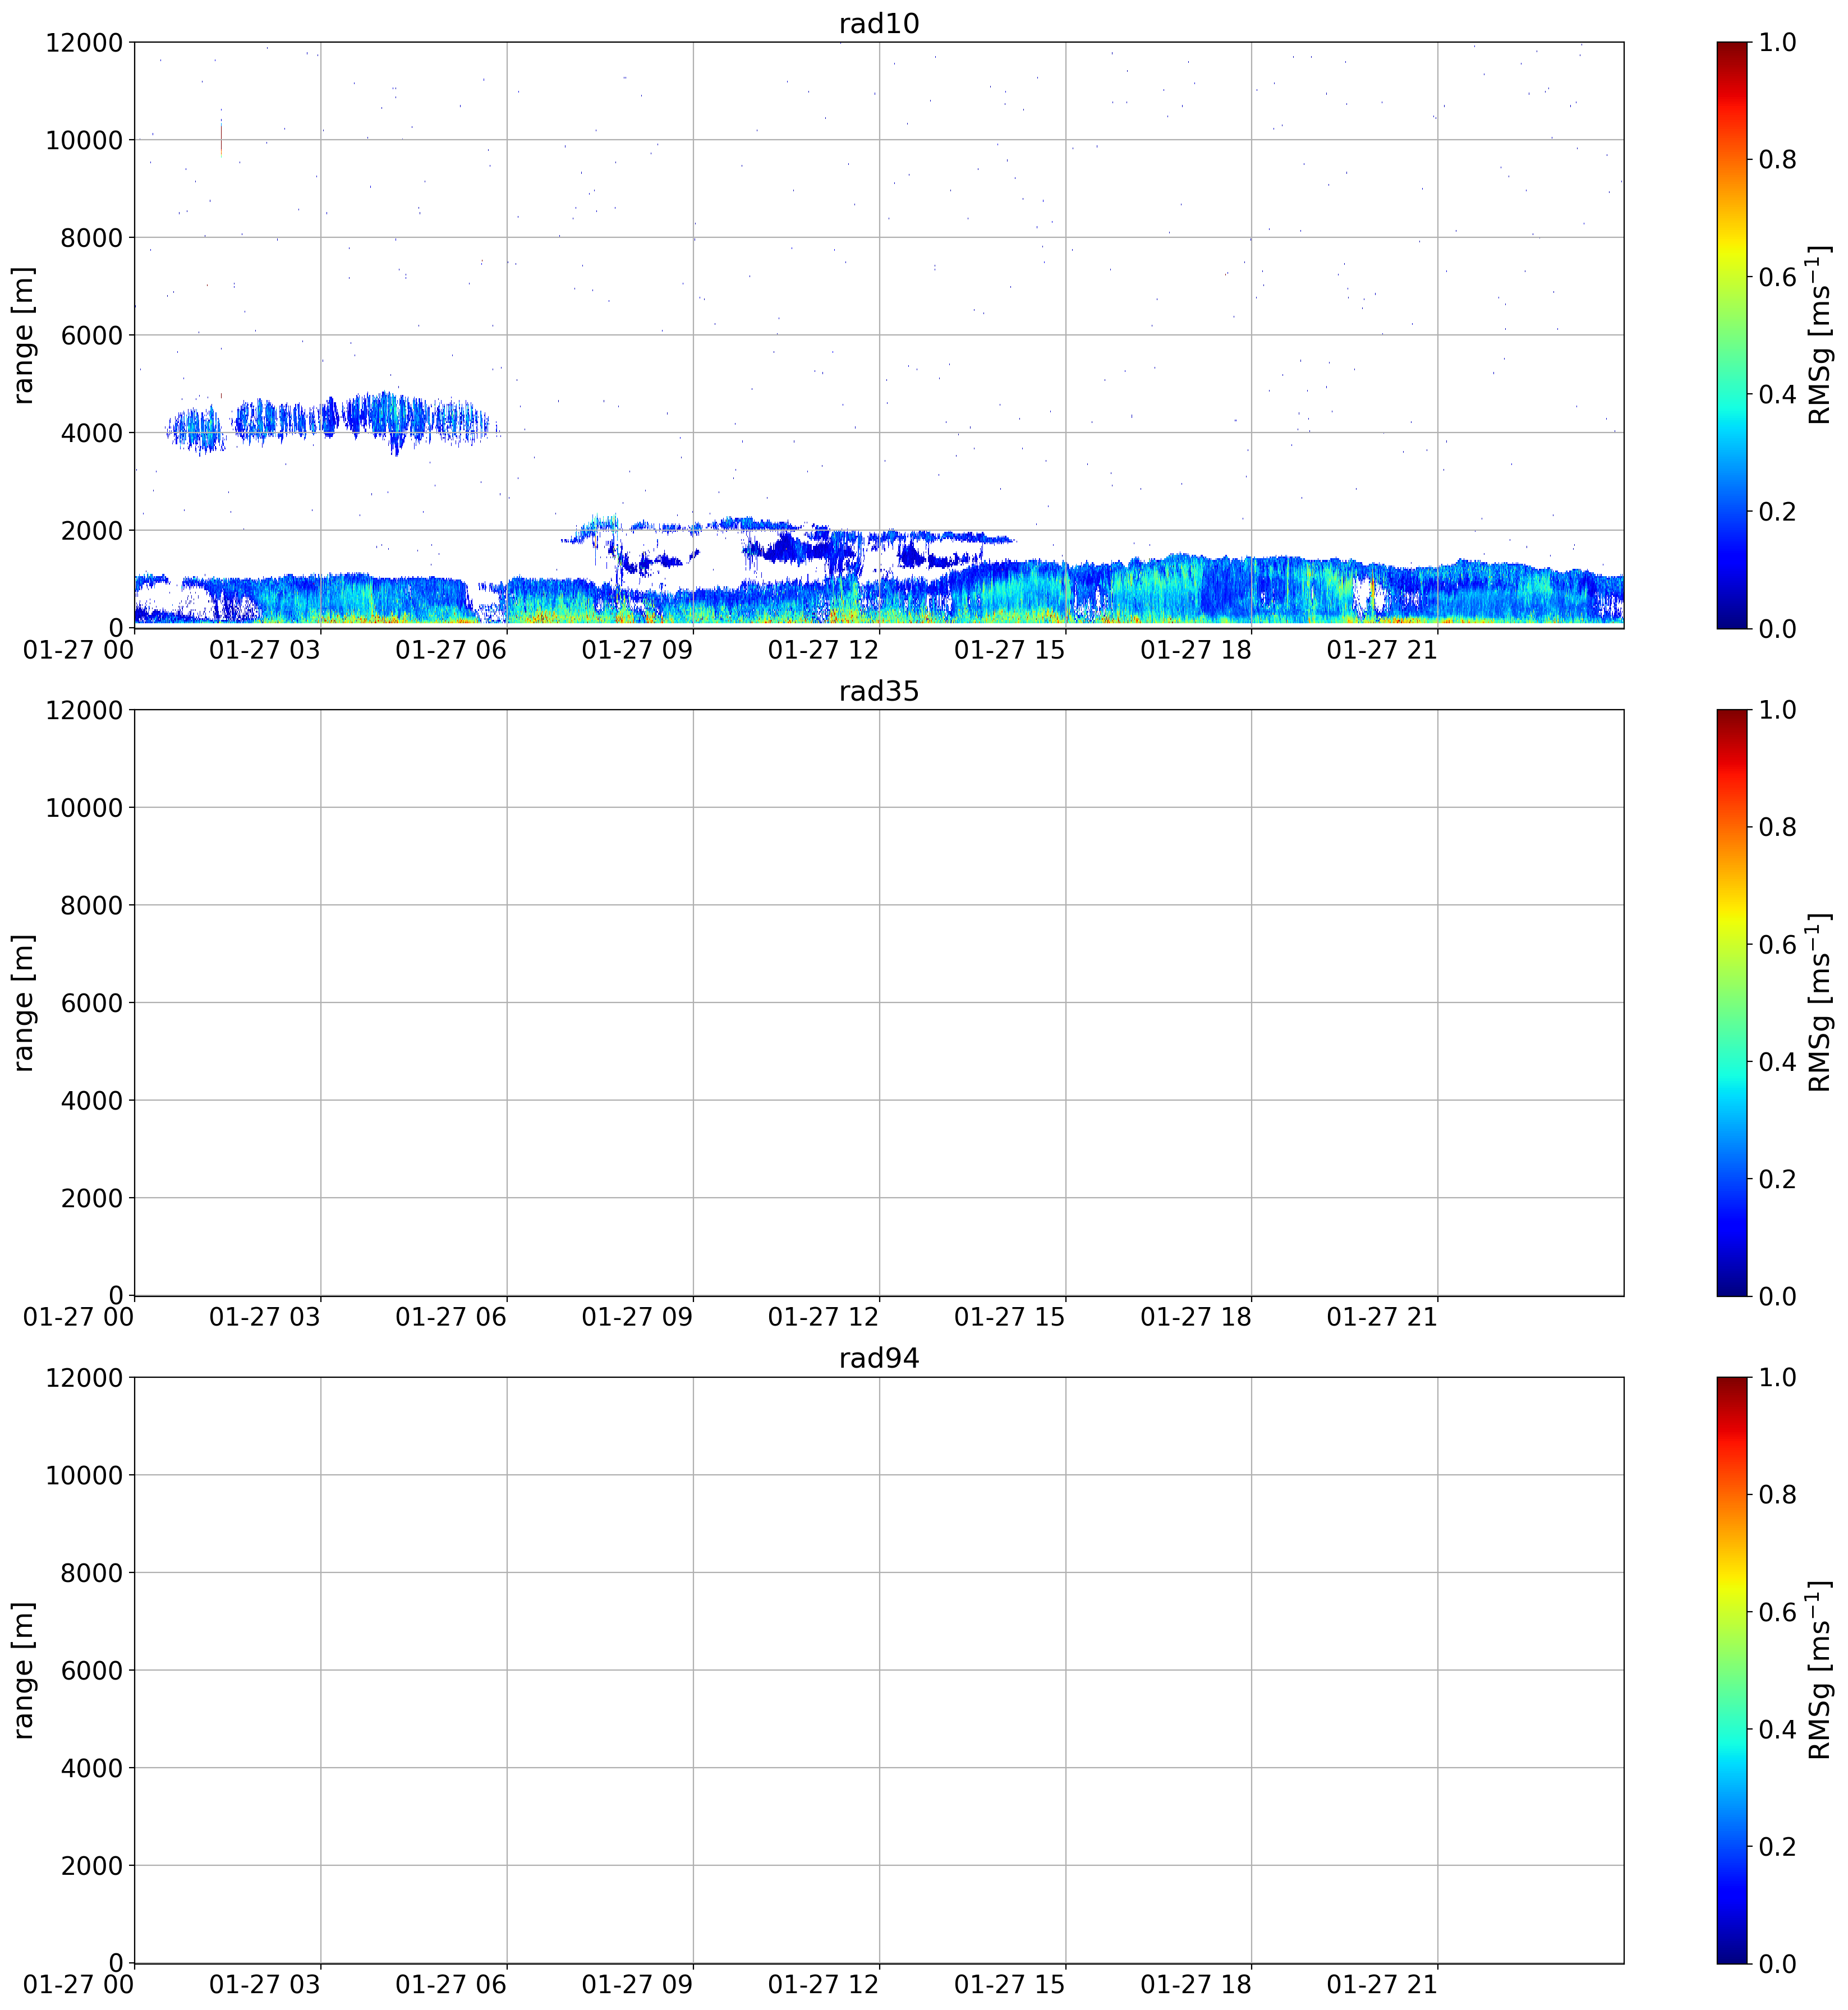Click the 01-27 12 tick under rad10 plot
Screen dimensions: 1848x2010
tap(824, 650)
